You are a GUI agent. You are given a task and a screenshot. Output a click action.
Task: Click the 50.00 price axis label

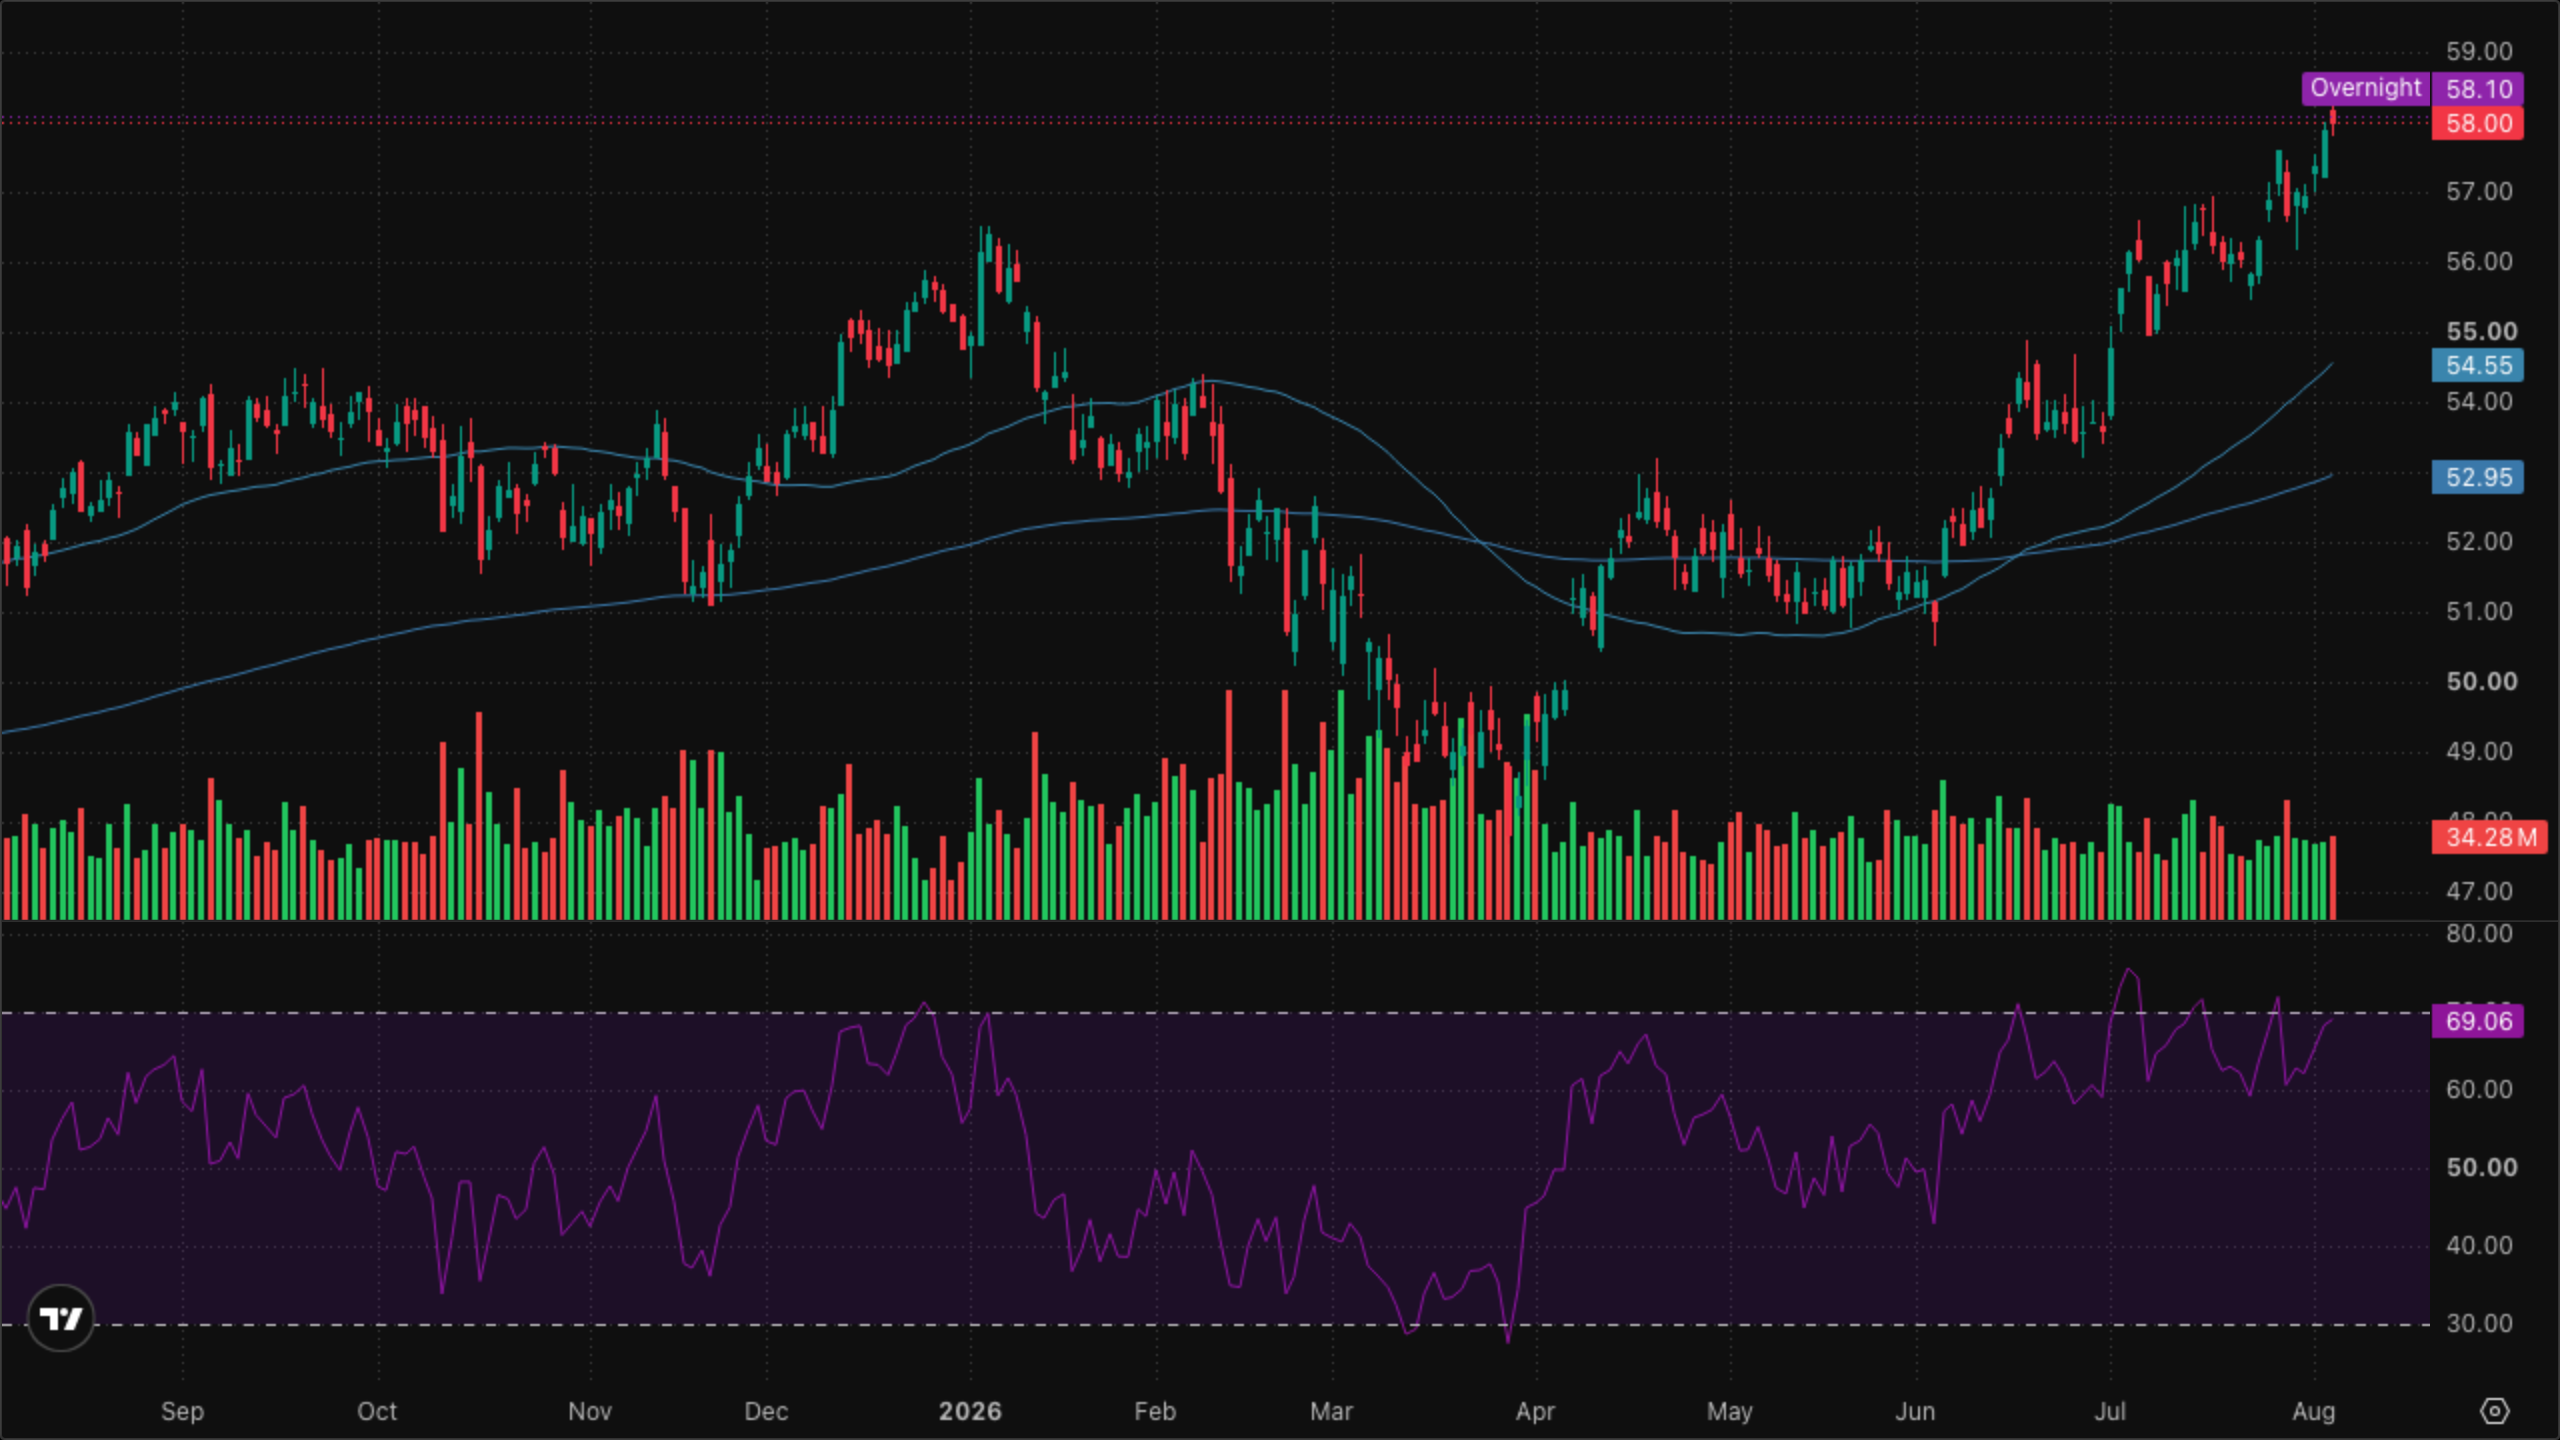(2481, 682)
